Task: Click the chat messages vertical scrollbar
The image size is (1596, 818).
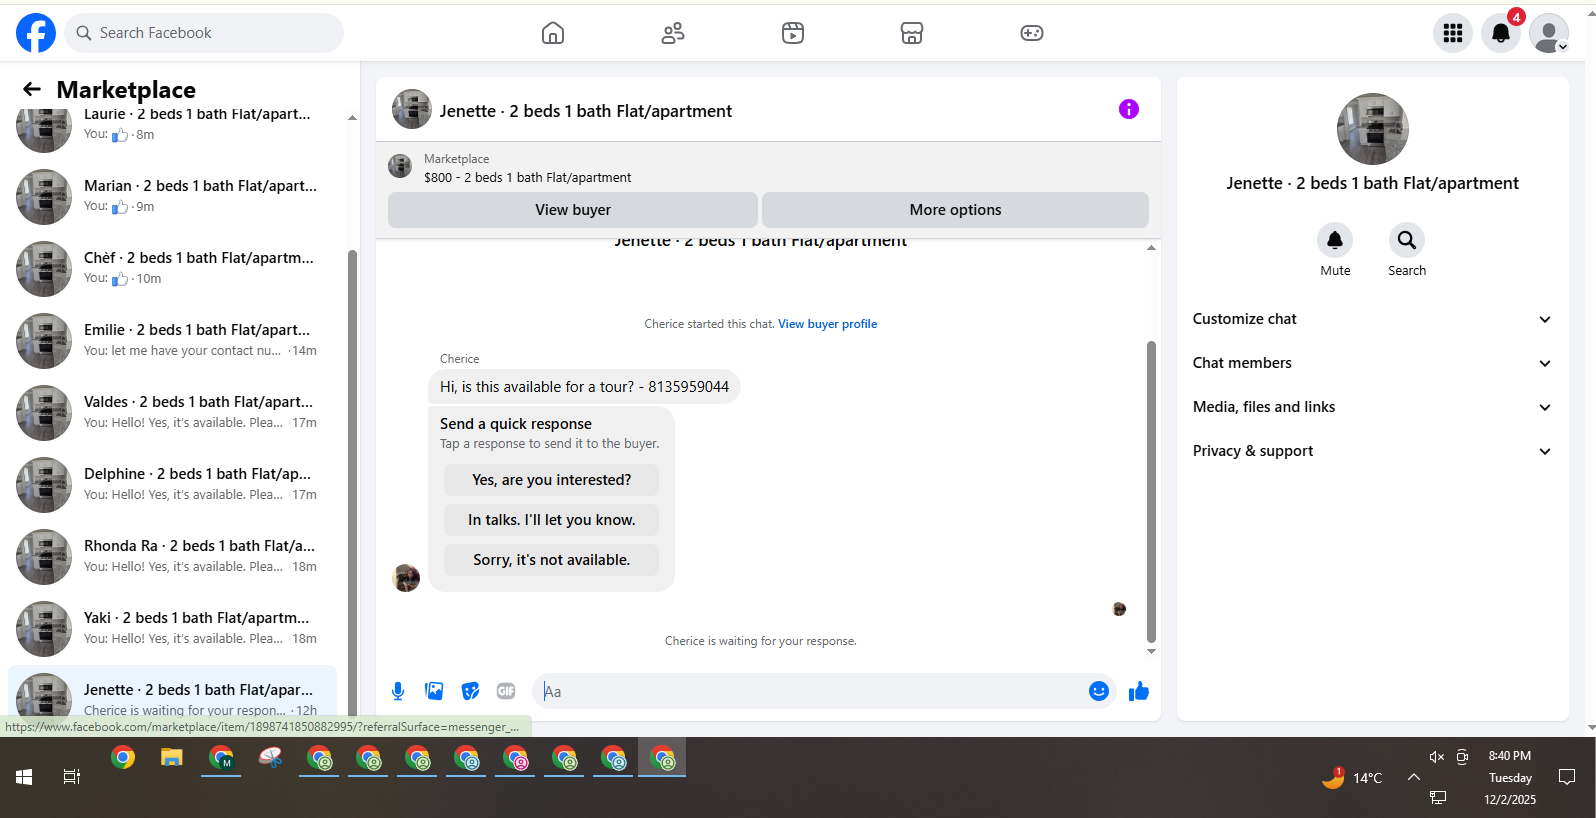Action: 1151,492
